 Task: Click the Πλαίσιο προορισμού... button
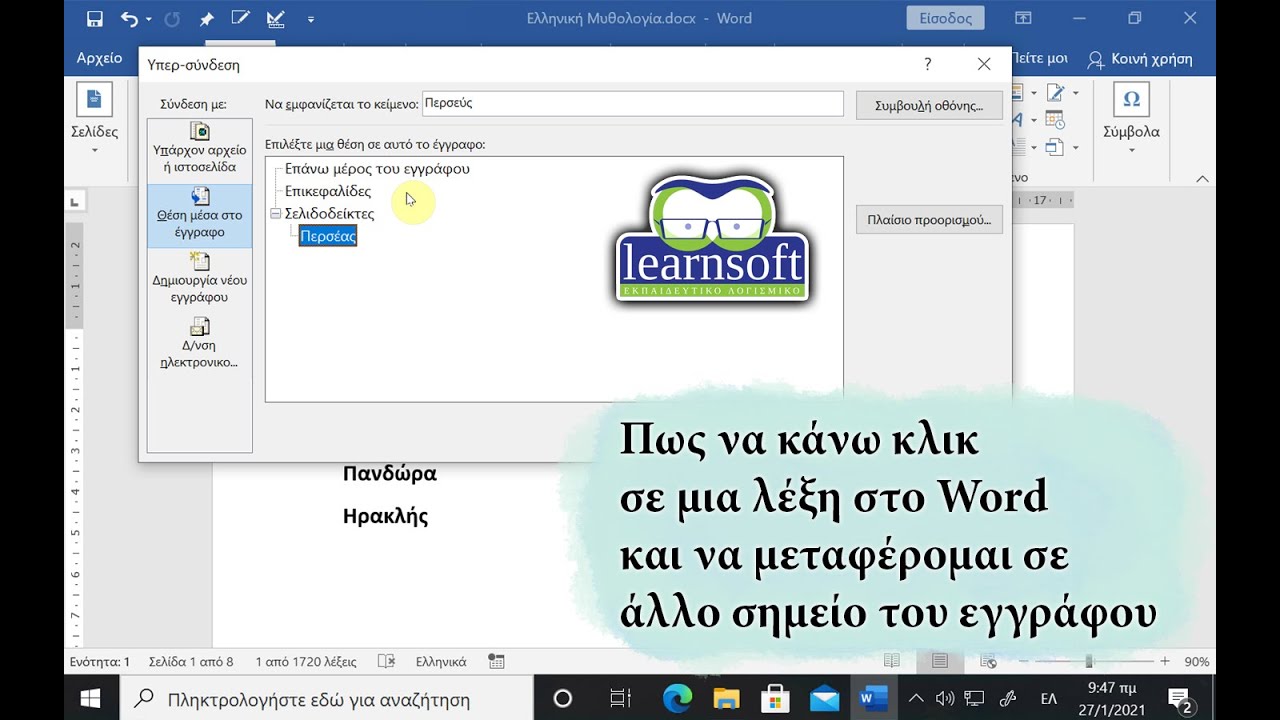click(x=929, y=220)
